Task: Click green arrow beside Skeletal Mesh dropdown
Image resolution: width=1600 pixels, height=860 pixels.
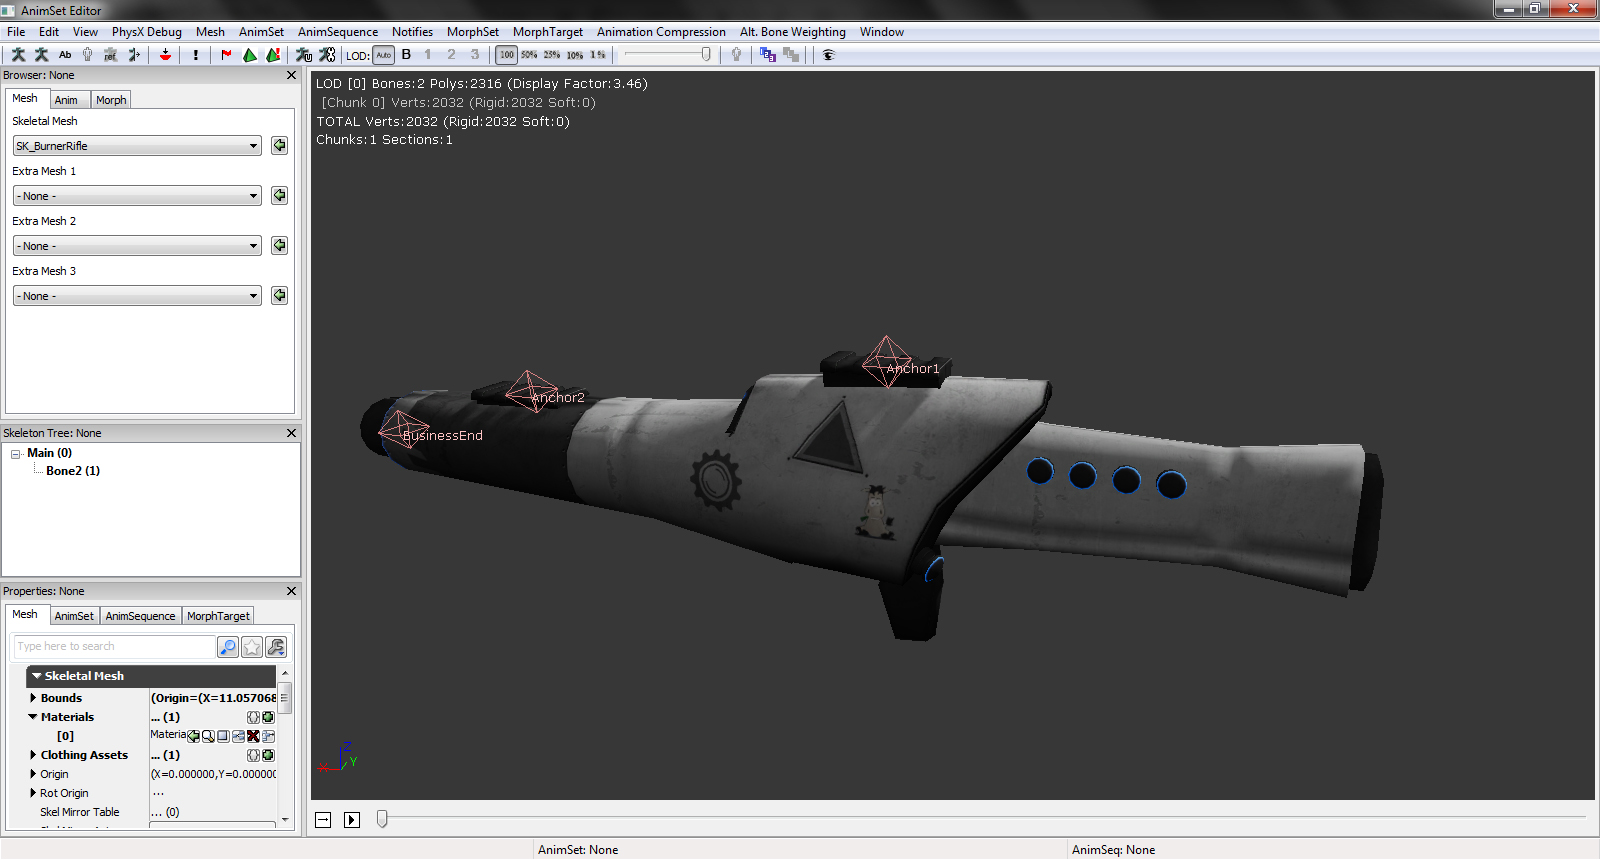Action: pos(279,146)
